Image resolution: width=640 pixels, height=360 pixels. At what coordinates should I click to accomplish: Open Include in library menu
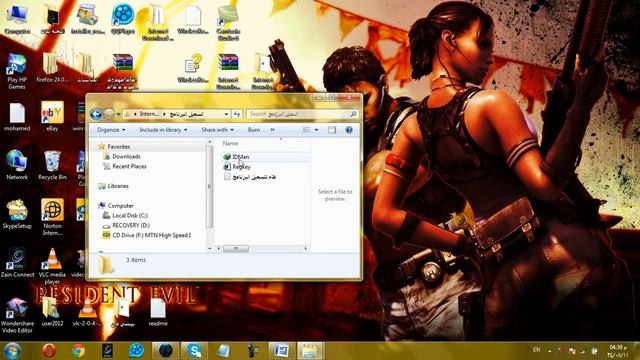coord(163,130)
